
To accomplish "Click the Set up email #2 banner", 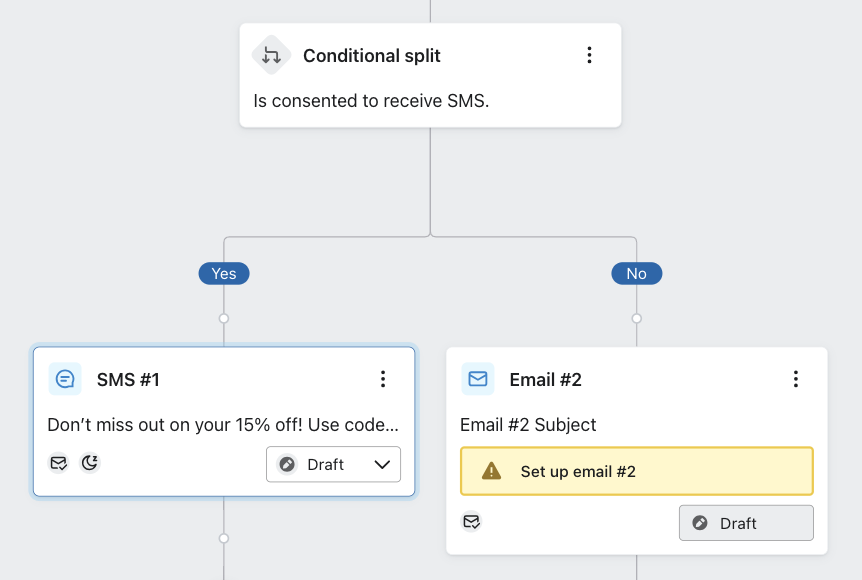I will click(636, 470).
